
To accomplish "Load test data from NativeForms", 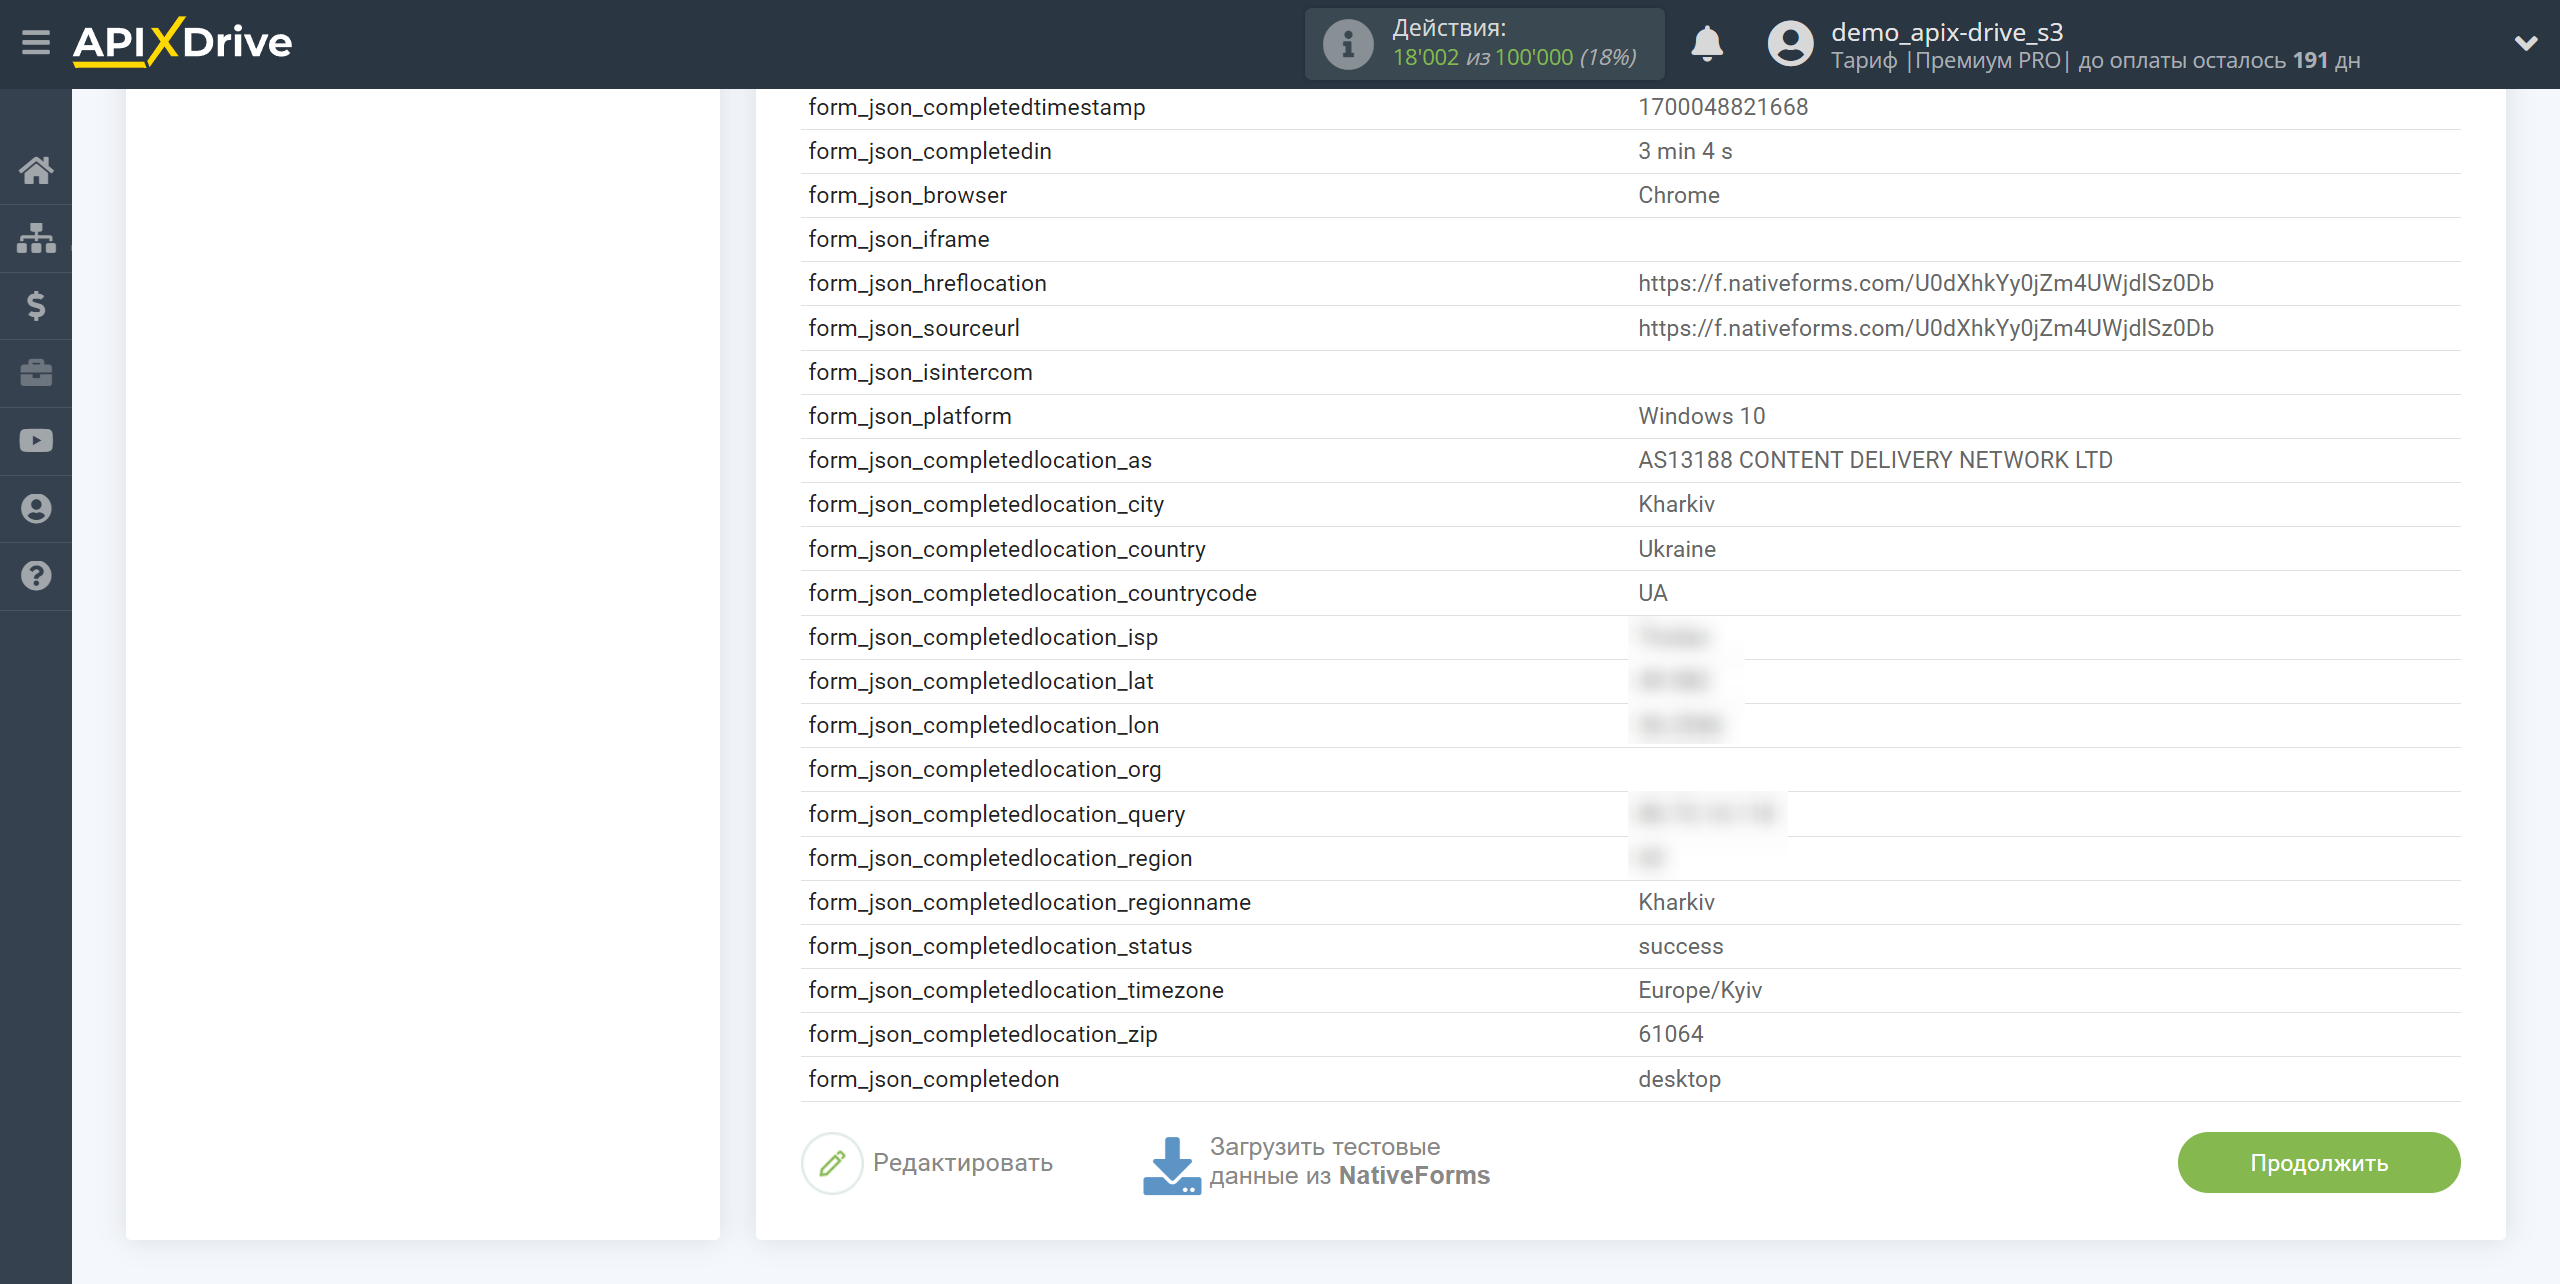I will pyautogui.click(x=1349, y=1162).
